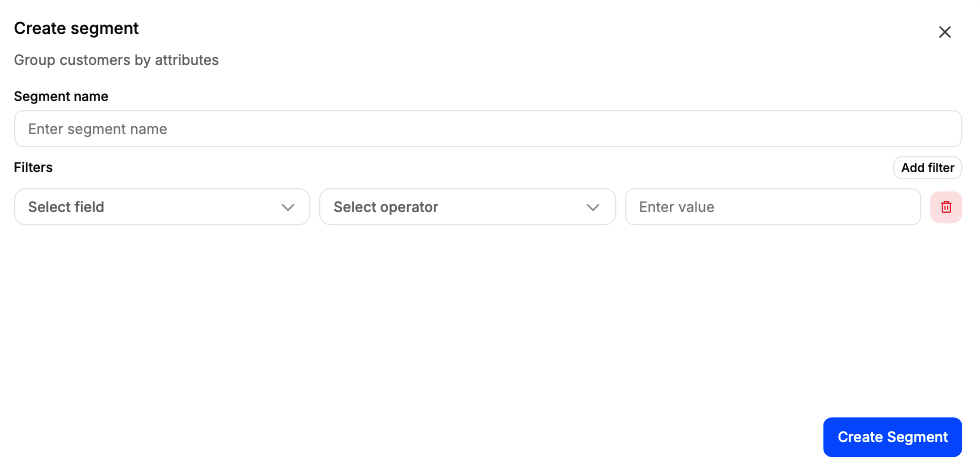Click the Create segment dialog title

coord(76,28)
